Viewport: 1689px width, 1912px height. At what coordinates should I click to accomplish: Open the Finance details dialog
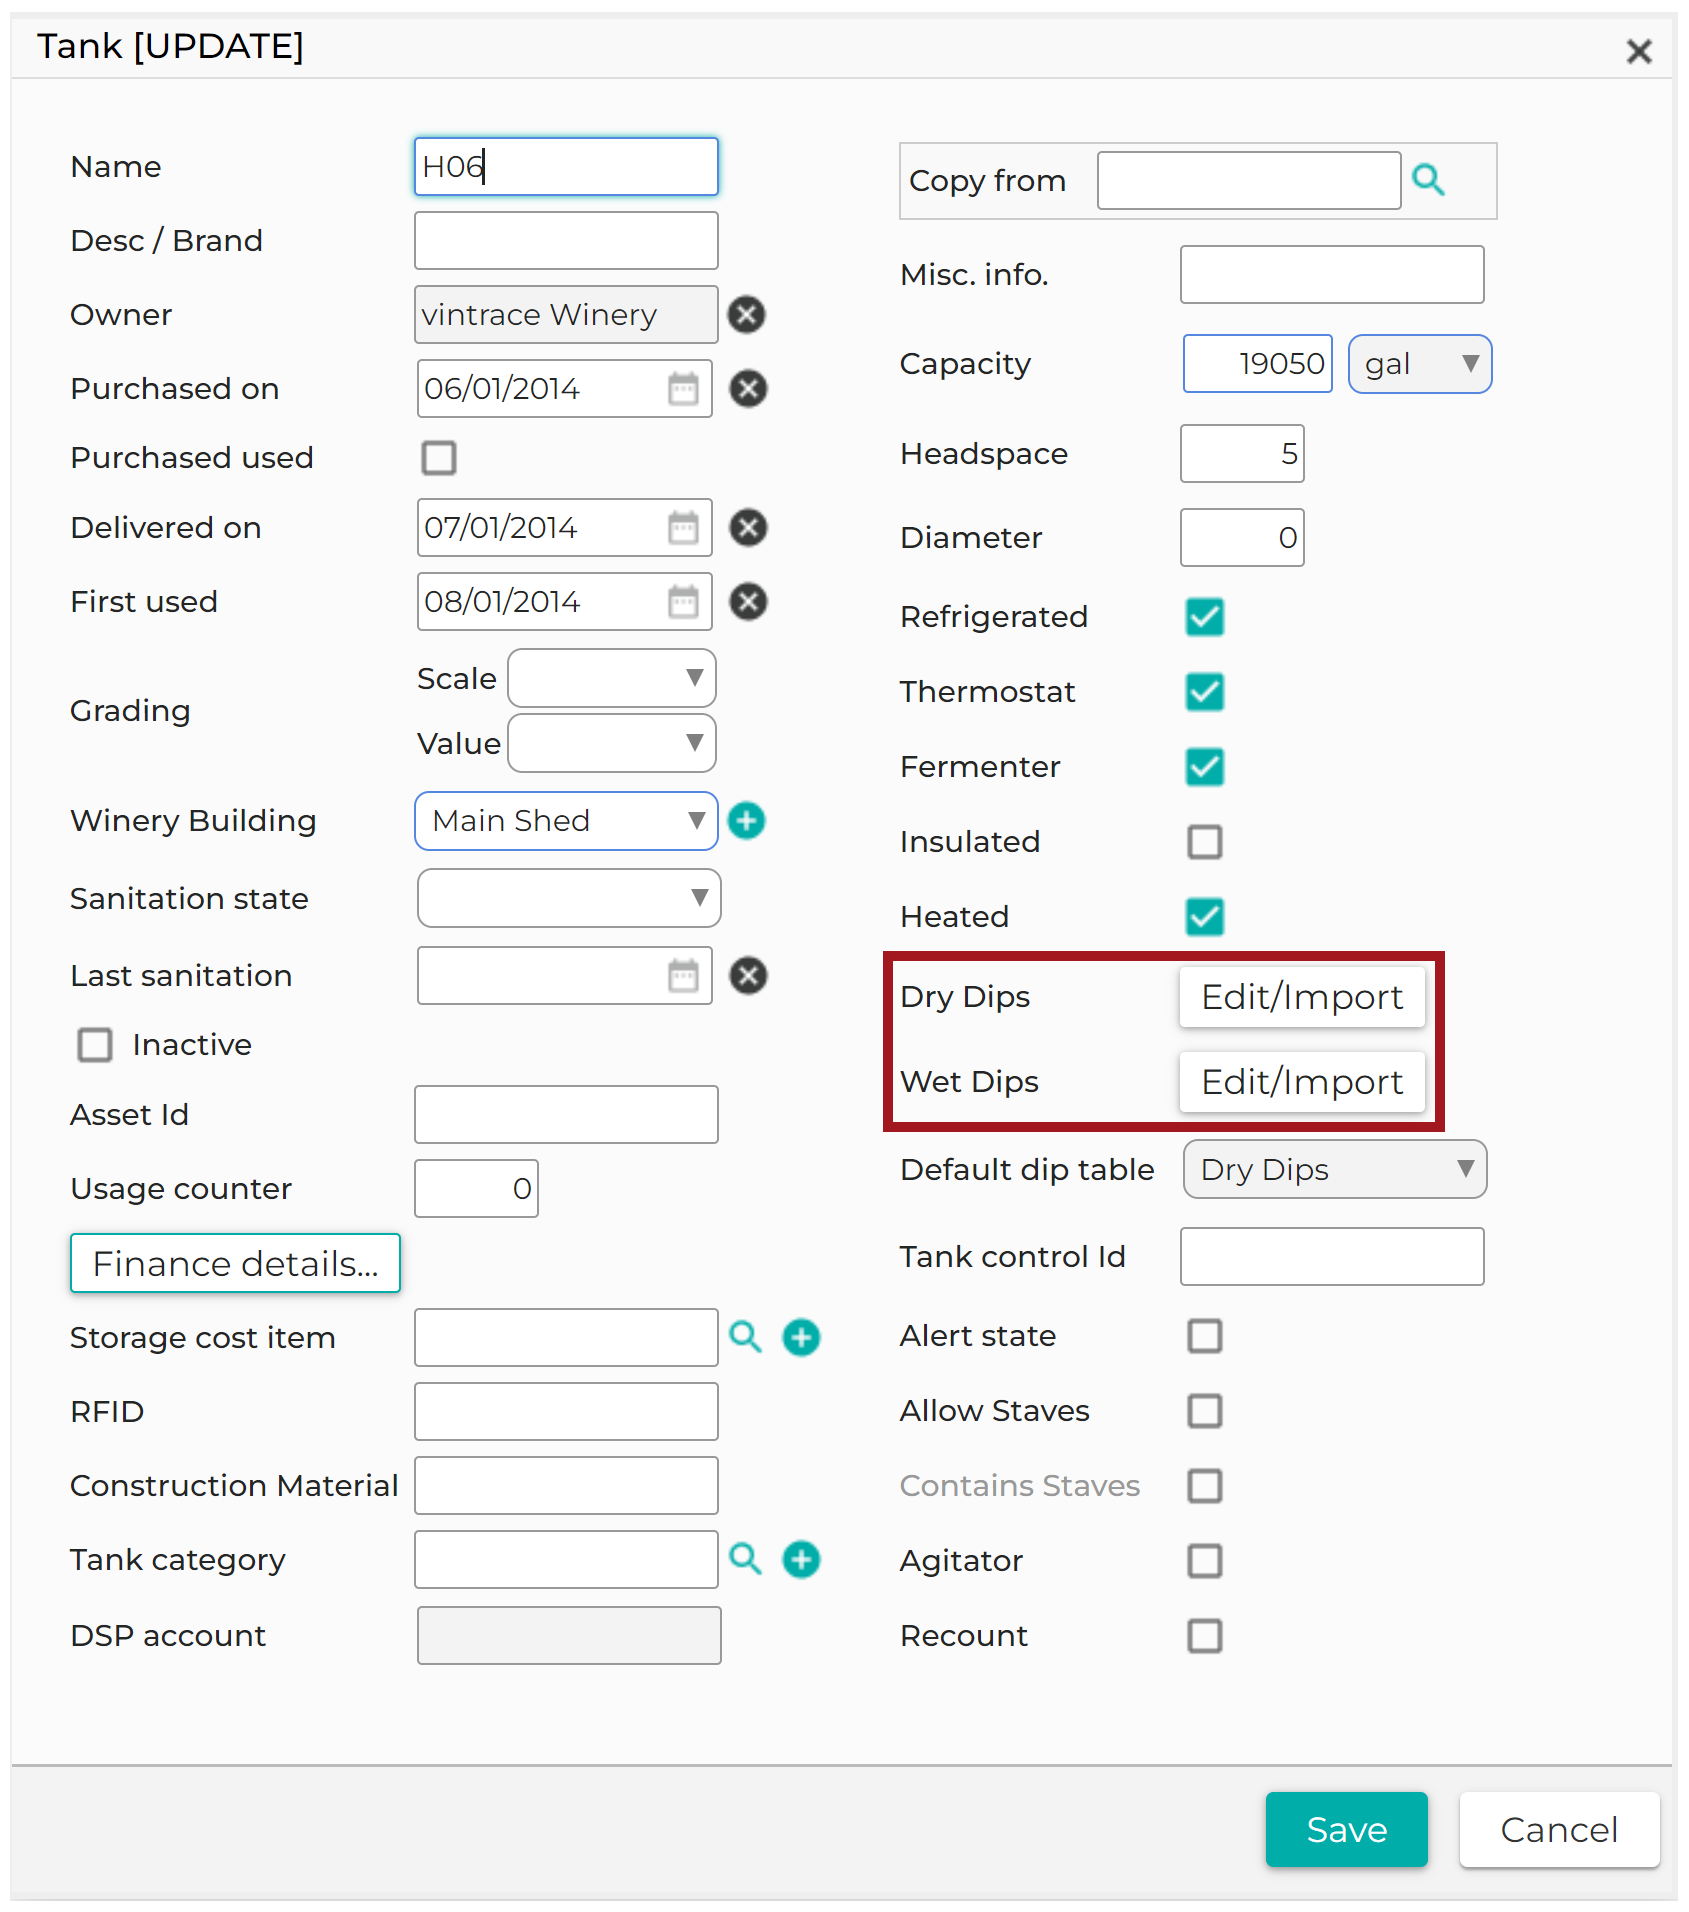click(x=235, y=1263)
